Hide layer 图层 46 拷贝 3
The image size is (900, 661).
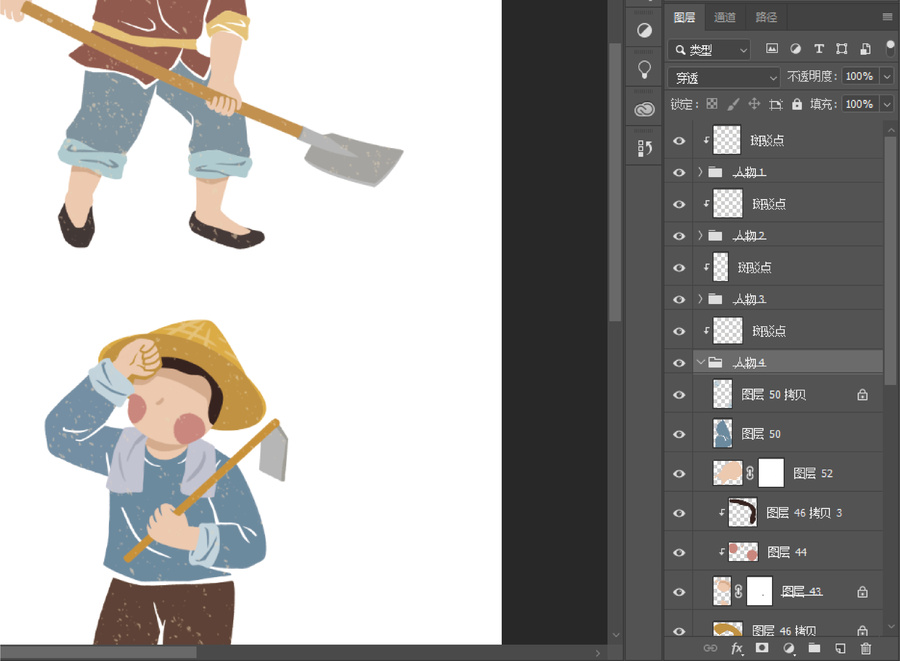click(x=679, y=513)
